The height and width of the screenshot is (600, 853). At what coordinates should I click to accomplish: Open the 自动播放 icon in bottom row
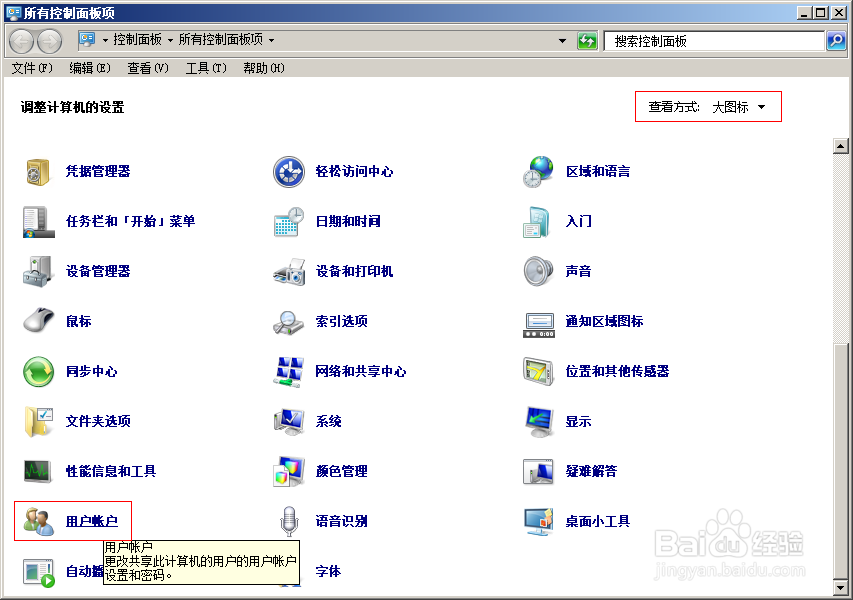39,572
